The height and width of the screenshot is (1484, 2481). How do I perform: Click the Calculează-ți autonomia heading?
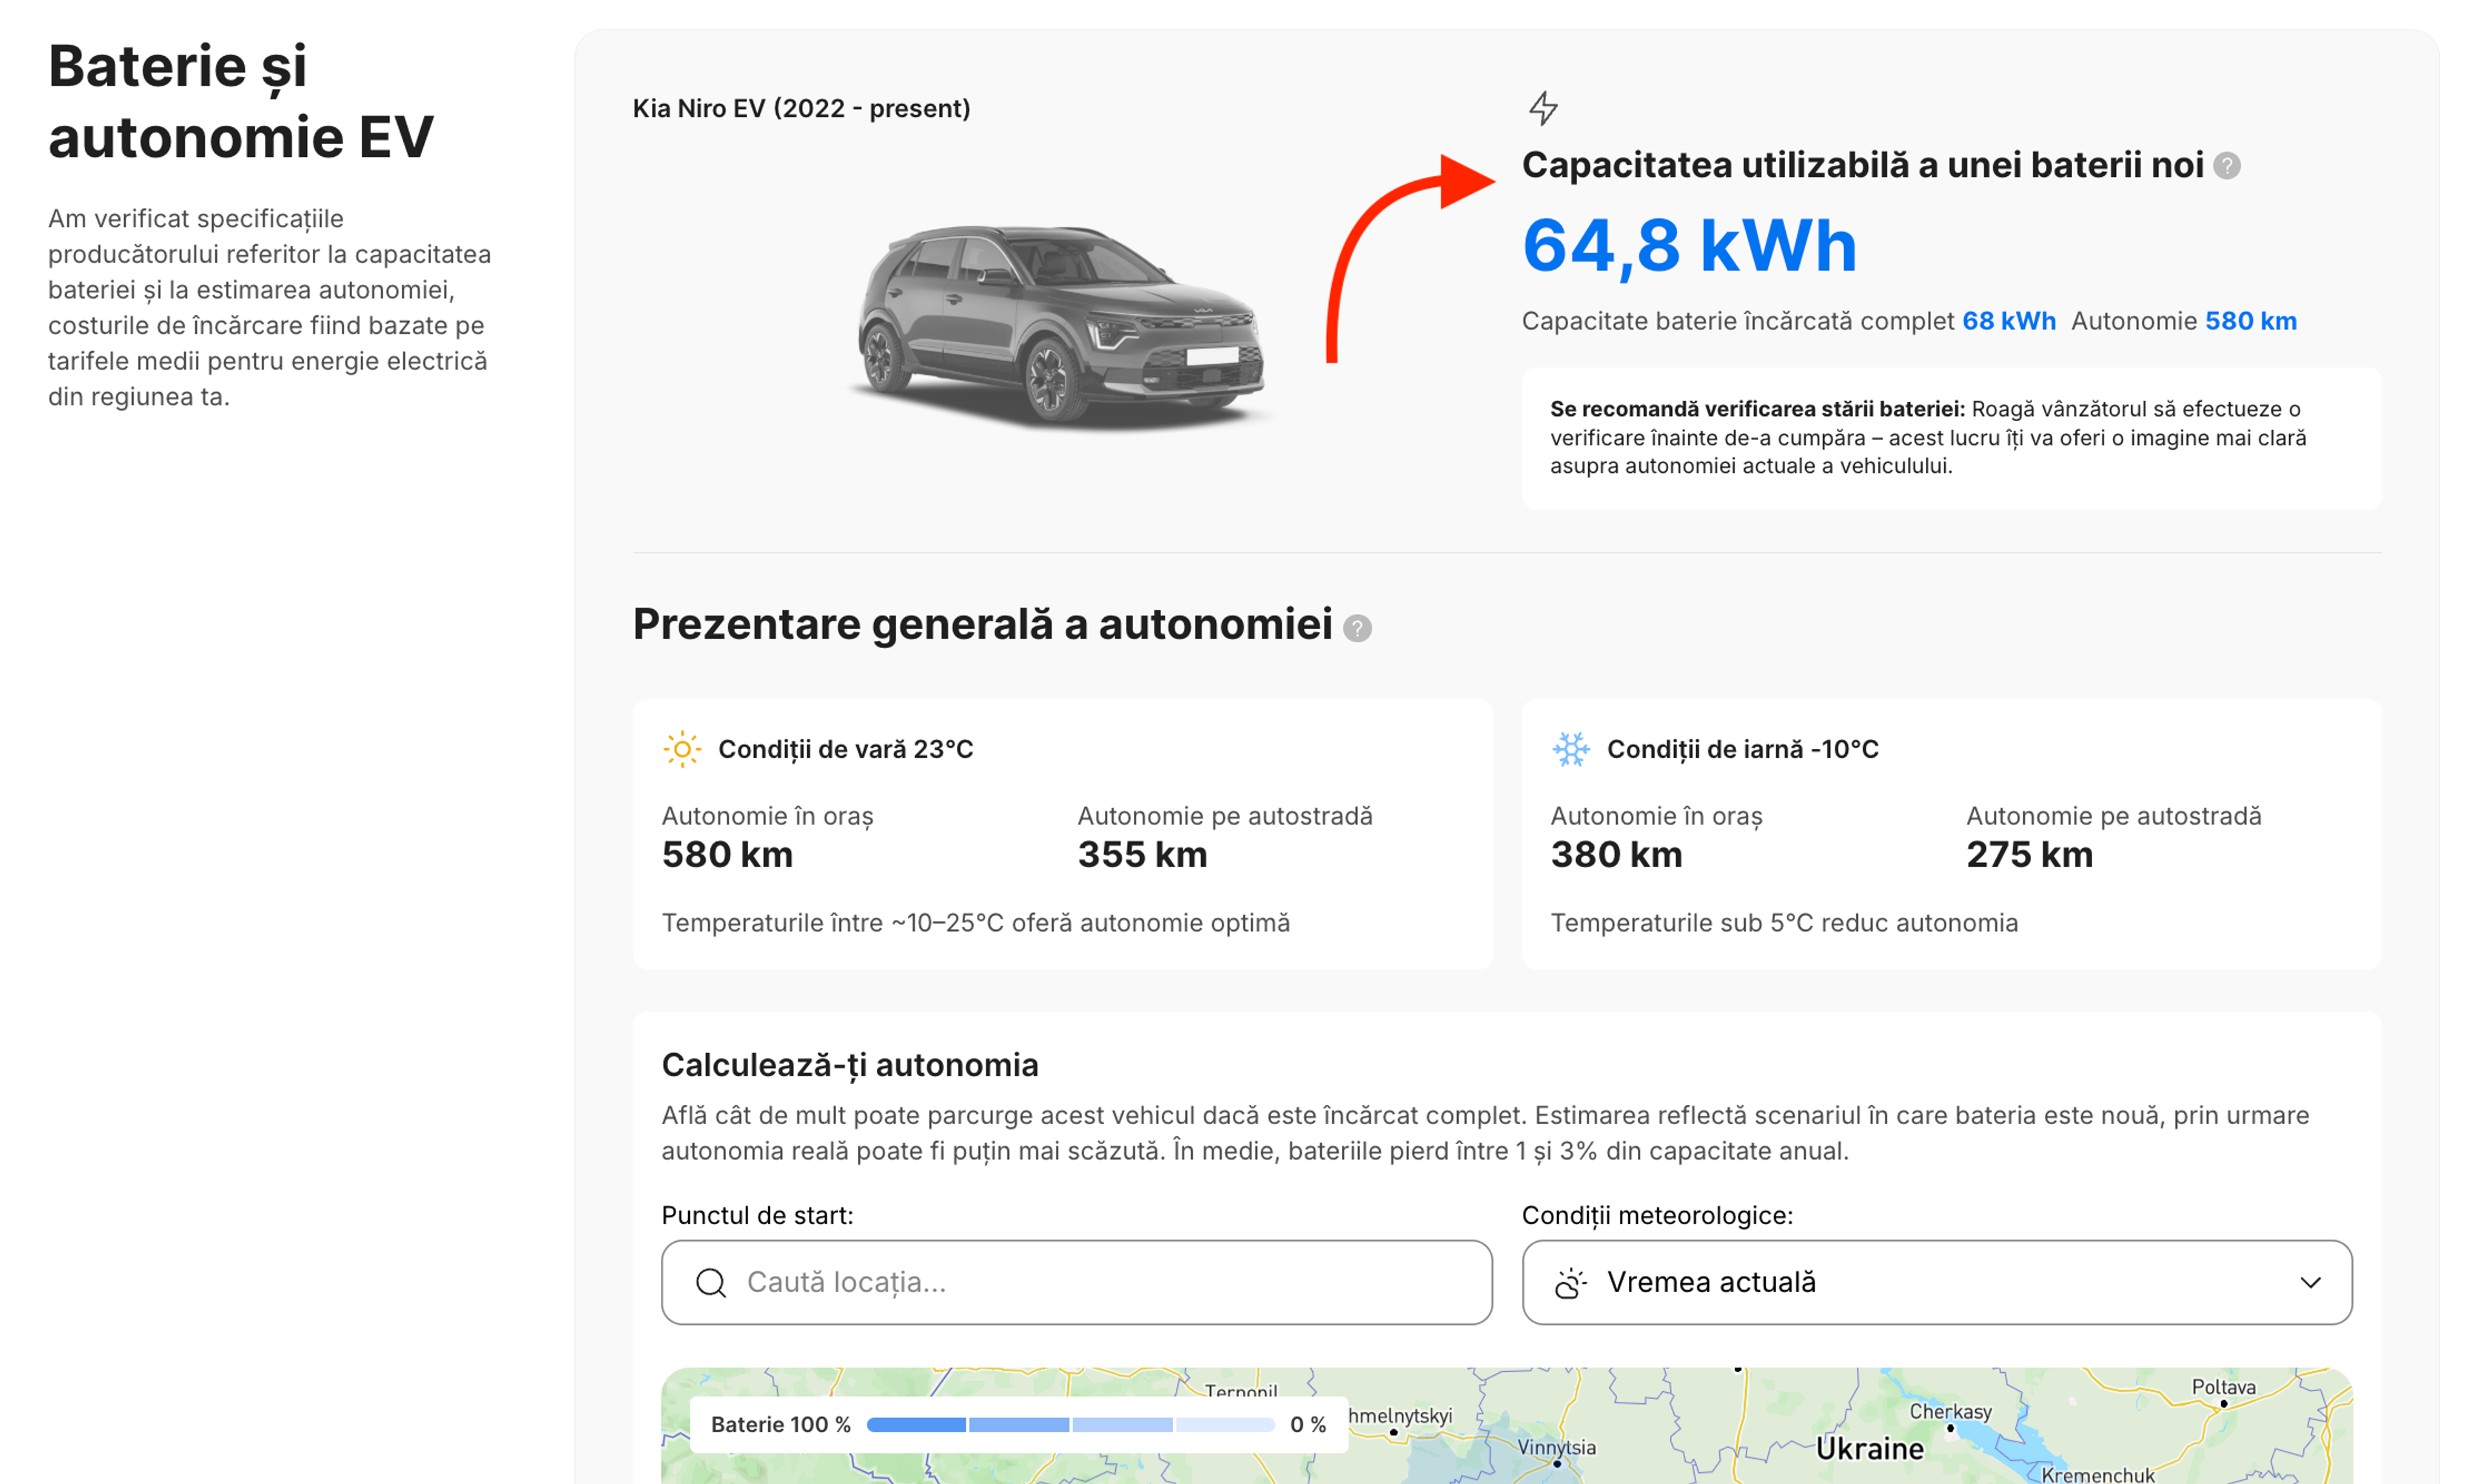coord(850,1065)
